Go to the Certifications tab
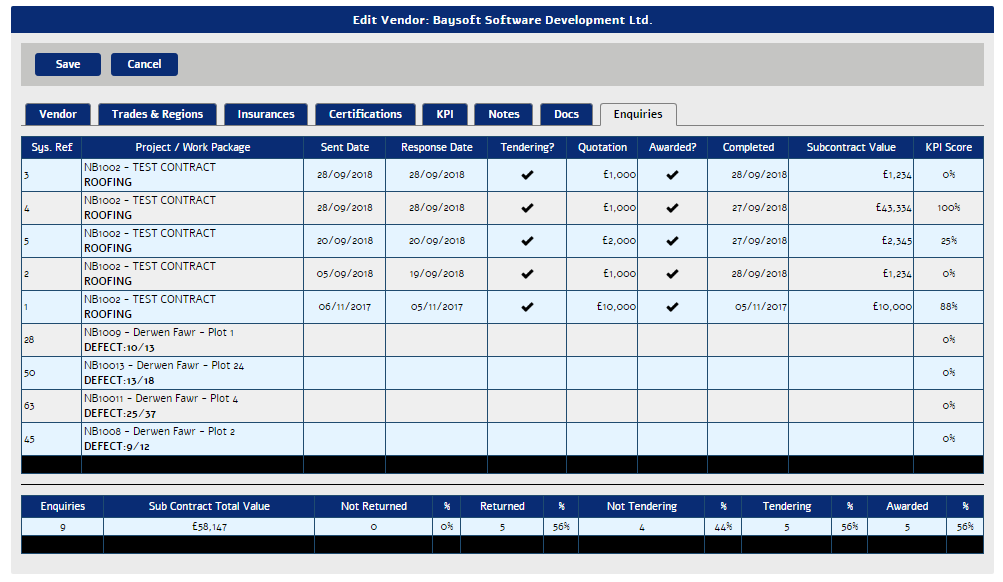 tap(365, 114)
